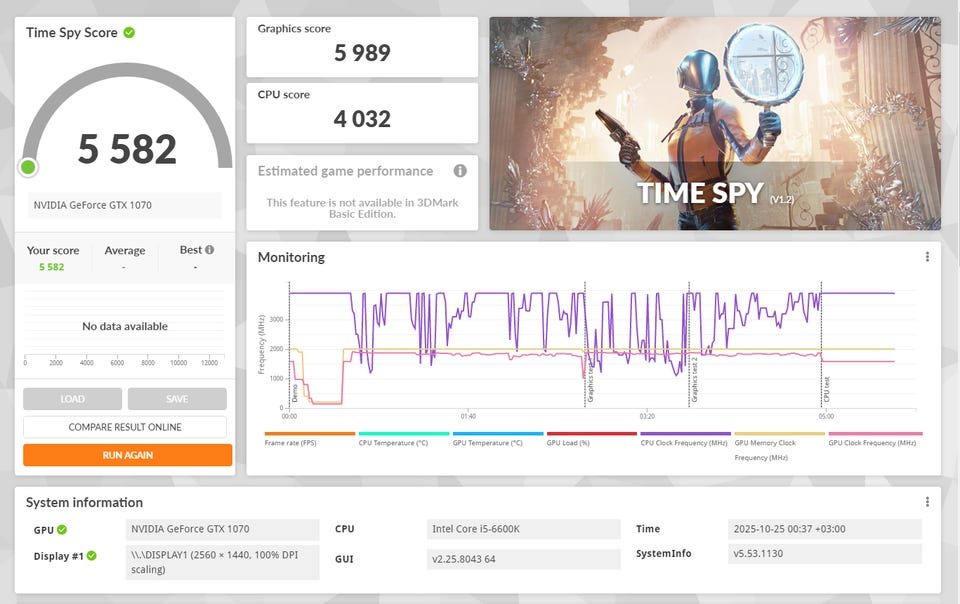Screen dimensions: 960x604
Task: Open the Monitoring panel three-dot menu
Action: 927,256
